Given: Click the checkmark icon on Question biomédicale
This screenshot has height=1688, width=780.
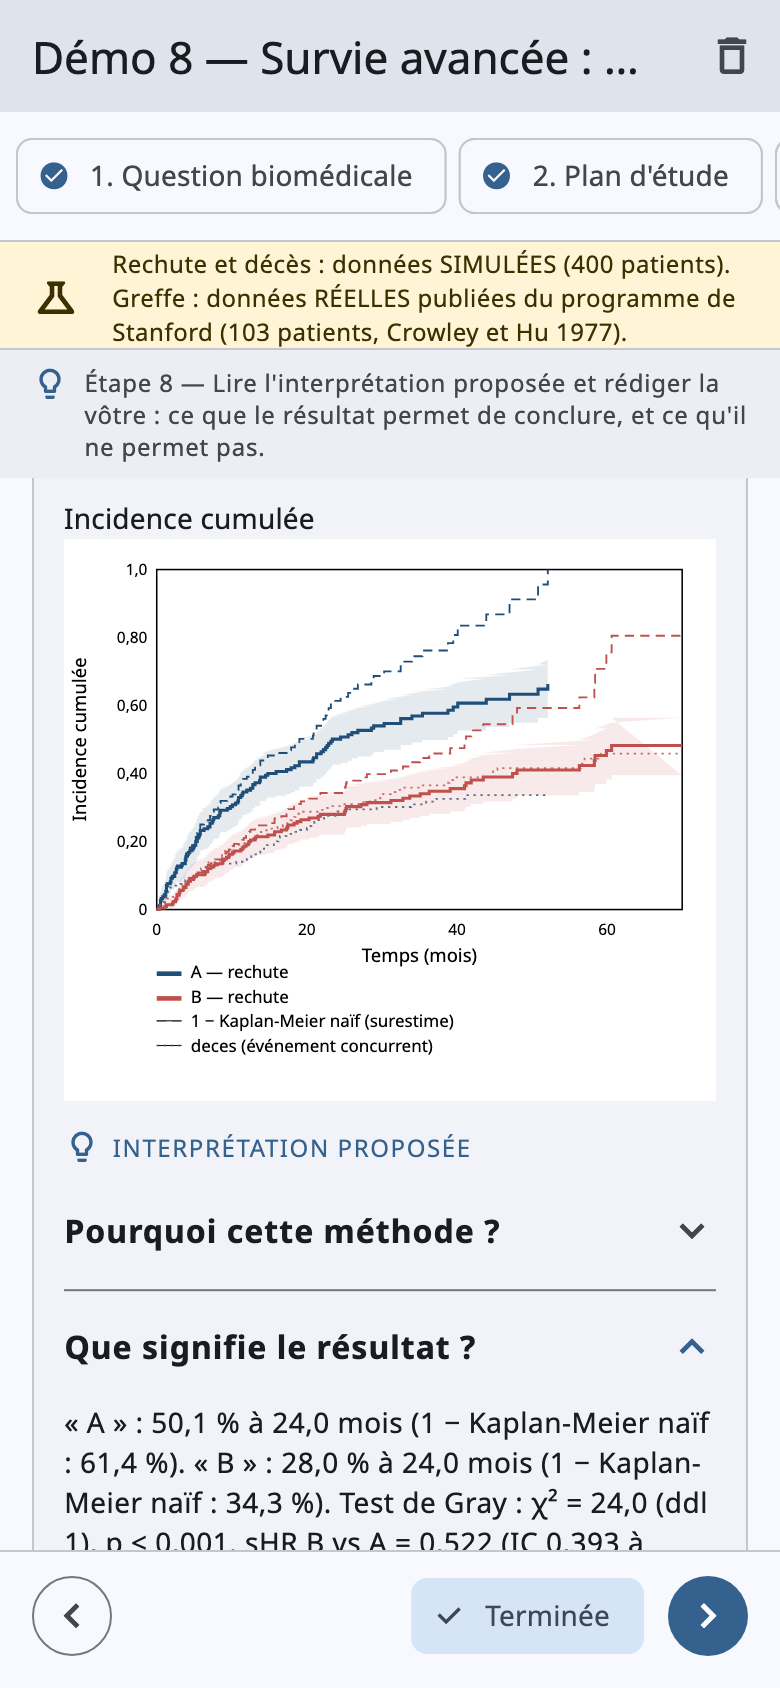Looking at the screenshot, I should pyautogui.click(x=54, y=176).
